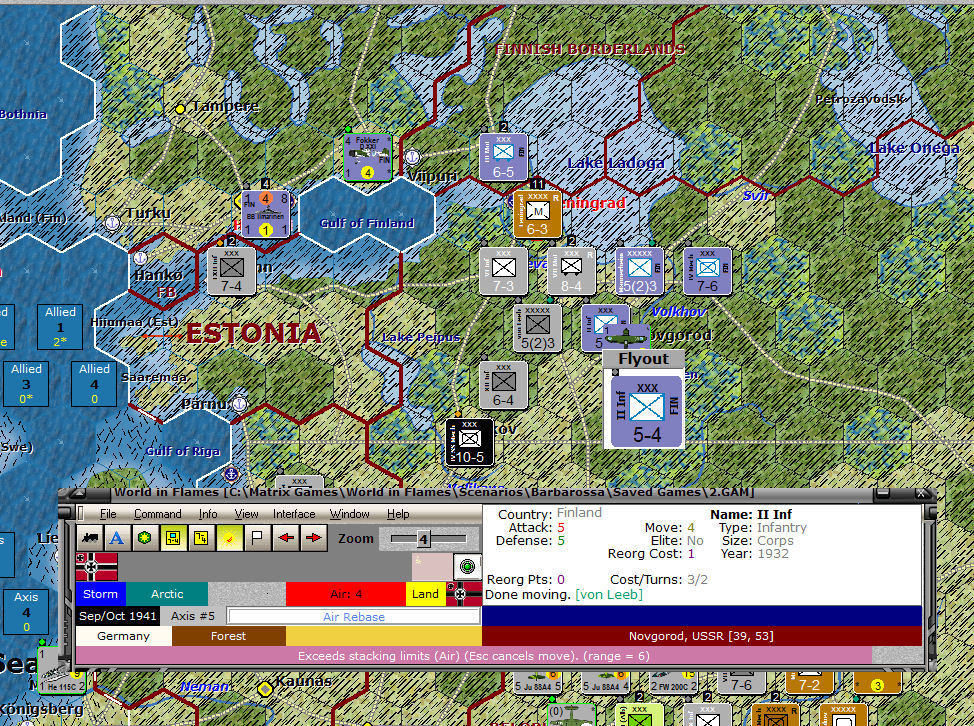
Task: Select the Fokker D.XXI fighter counter
Action: 368,157
